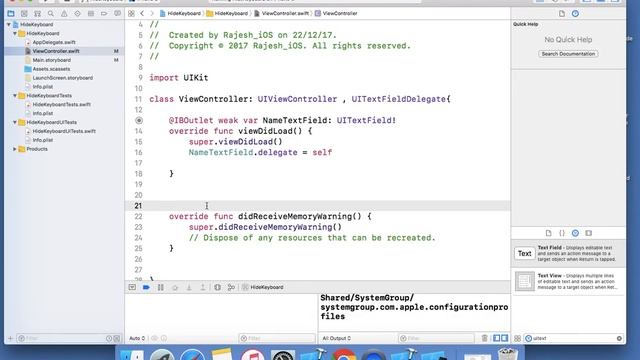Toggle the variables view pane
The height and width of the screenshot is (360, 640).
click(x=496, y=338)
